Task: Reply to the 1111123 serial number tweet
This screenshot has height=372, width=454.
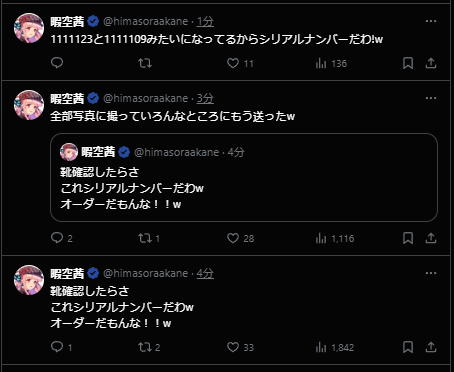Action: [57, 63]
